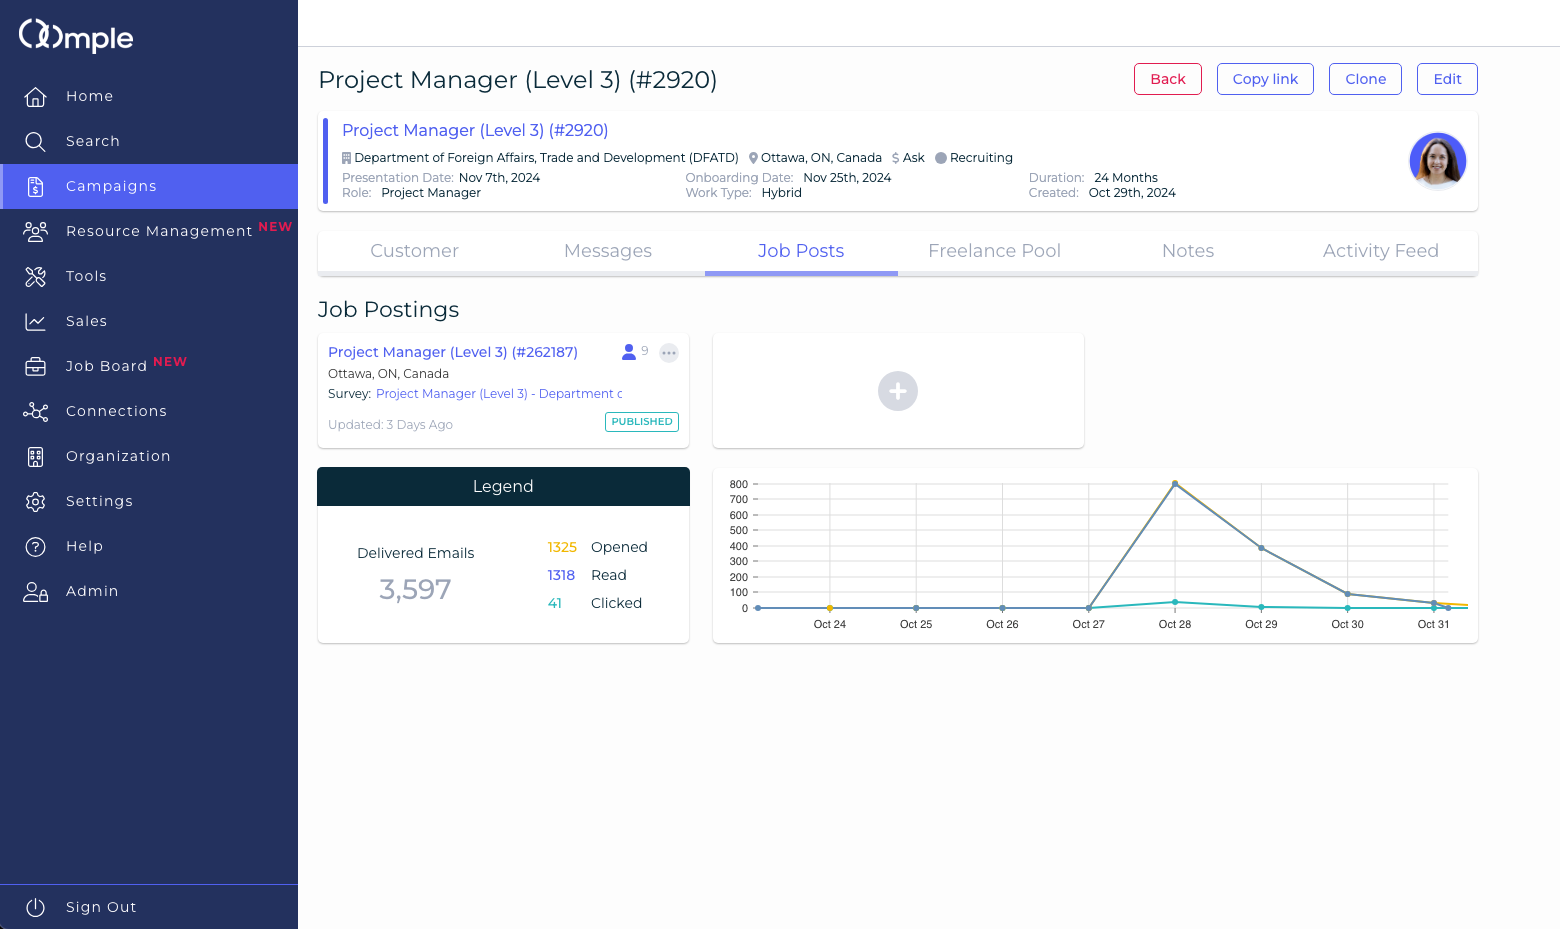Open the Job Board briefcase icon

(x=36, y=367)
